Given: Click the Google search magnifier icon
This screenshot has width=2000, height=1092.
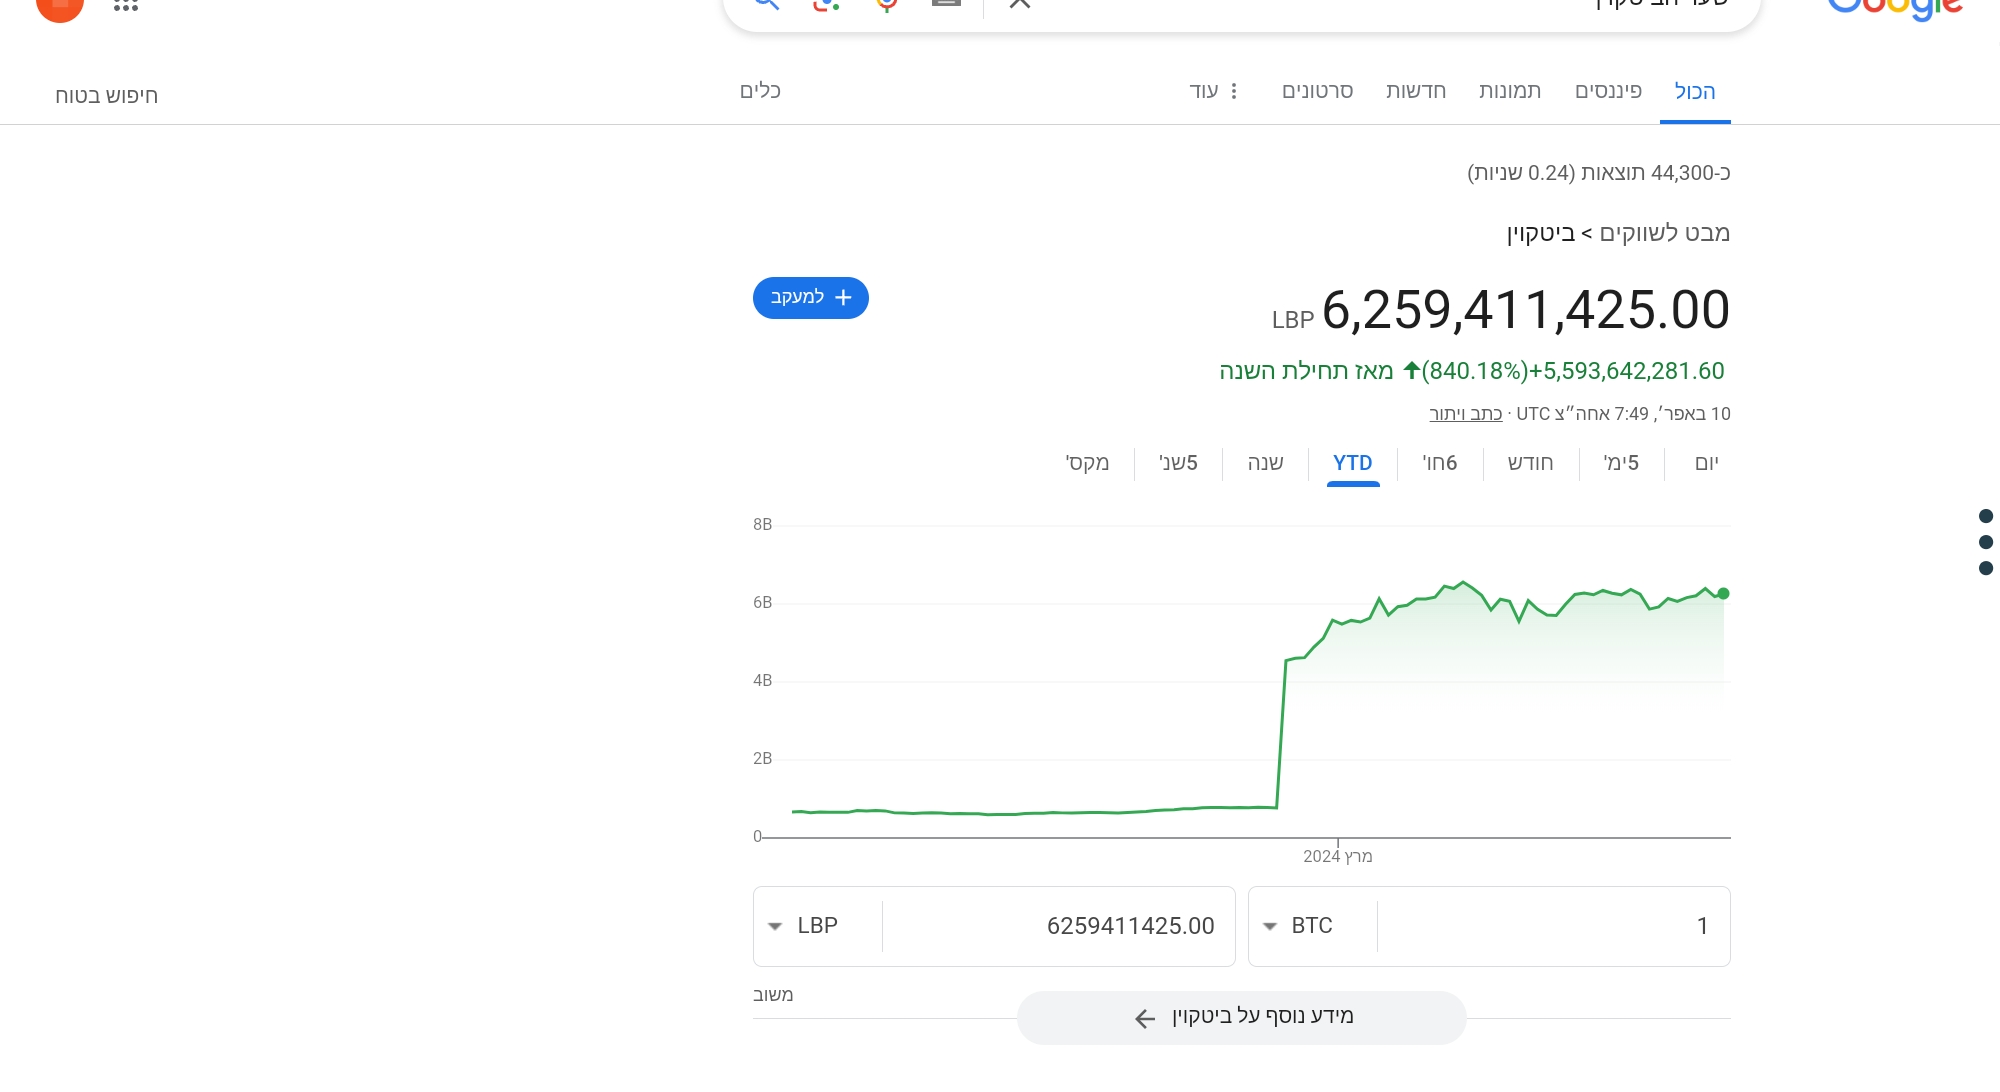Looking at the screenshot, I should pyautogui.click(x=766, y=3).
